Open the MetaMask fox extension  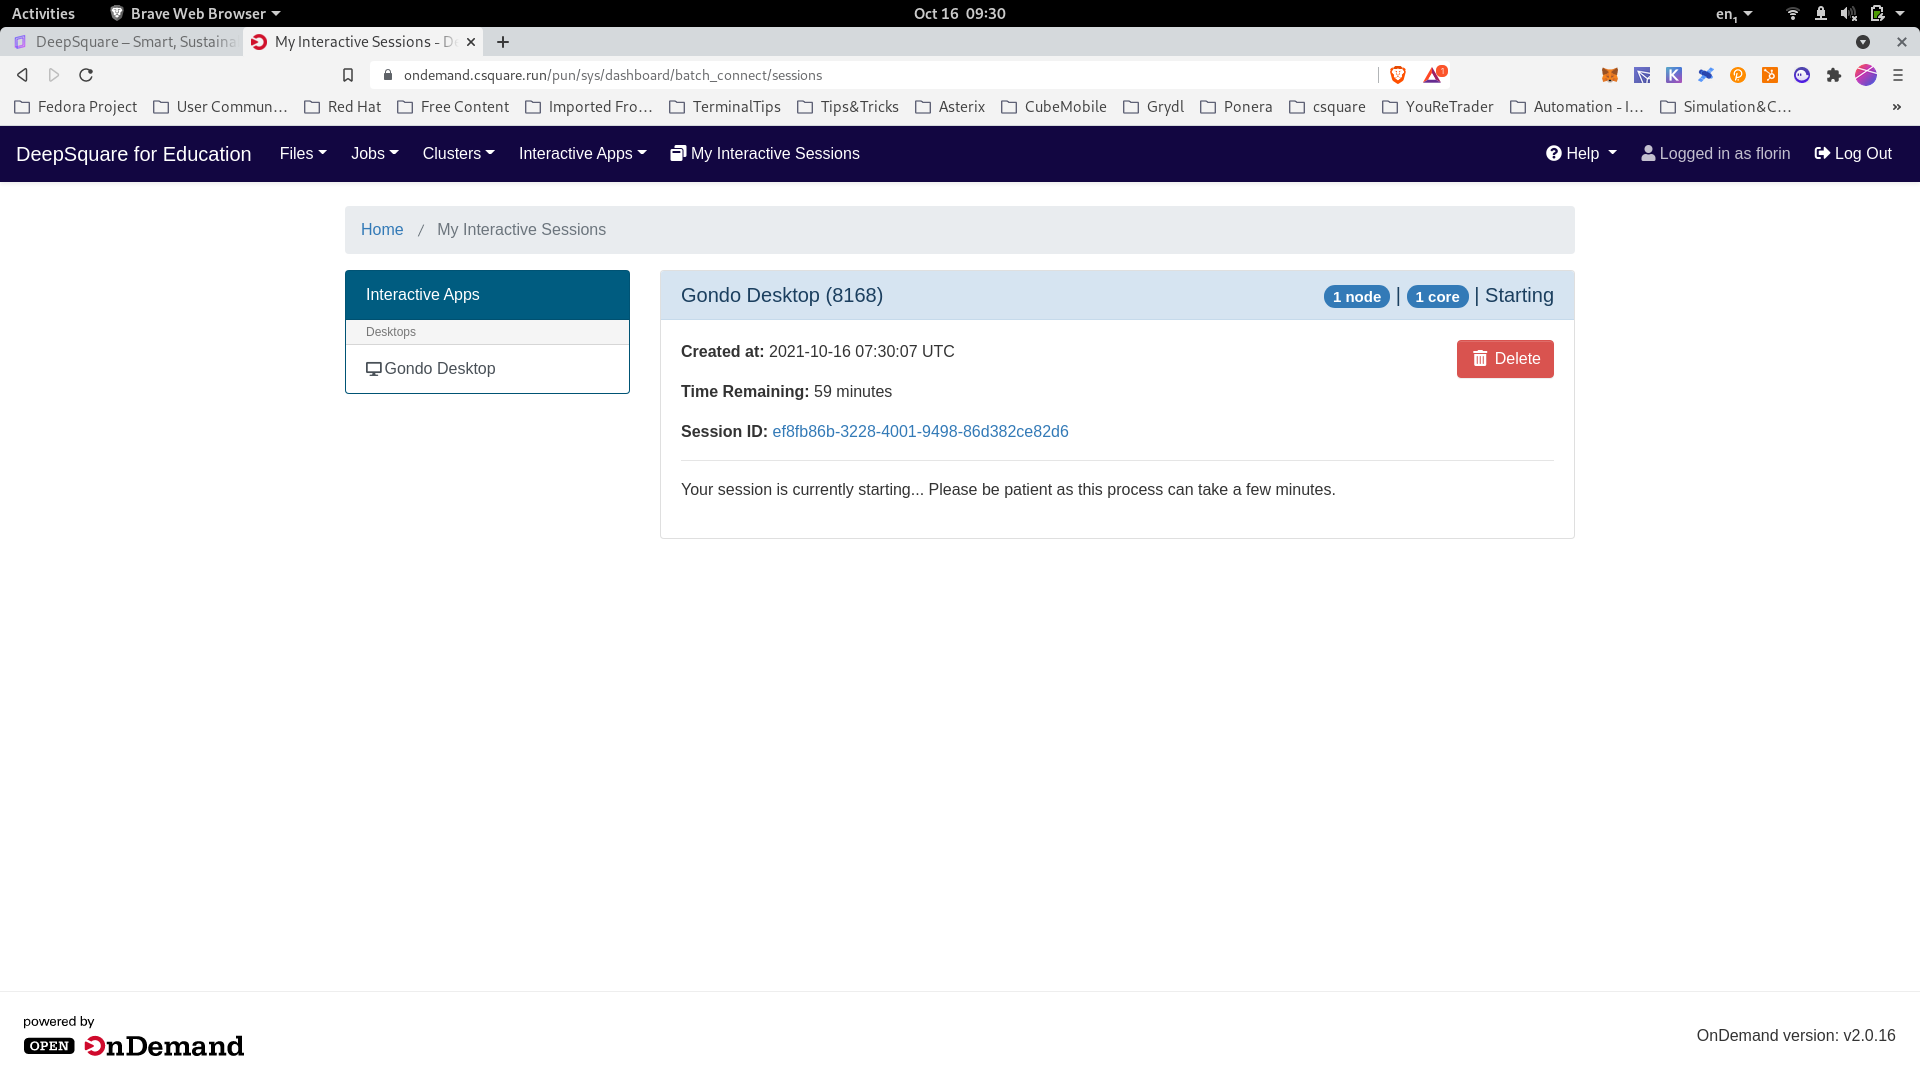coord(1610,75)
